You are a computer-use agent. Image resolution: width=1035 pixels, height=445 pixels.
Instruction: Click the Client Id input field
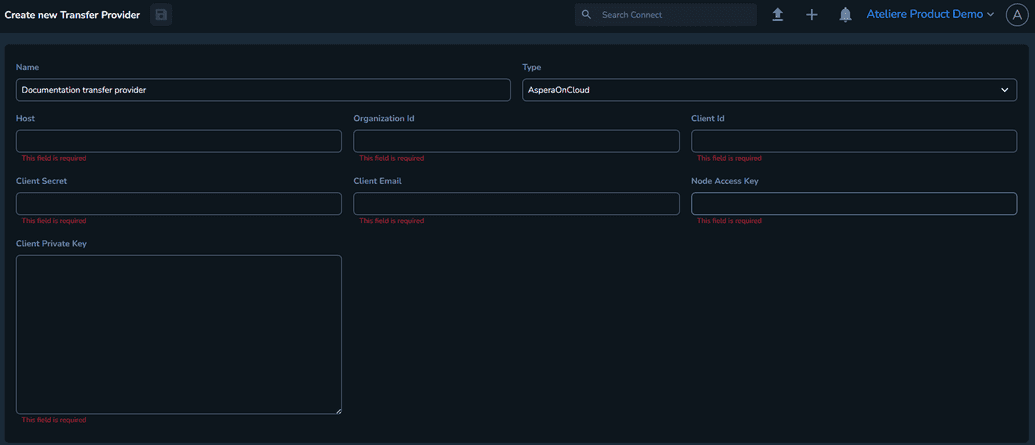pyautogui.click(x=854, y=141)
